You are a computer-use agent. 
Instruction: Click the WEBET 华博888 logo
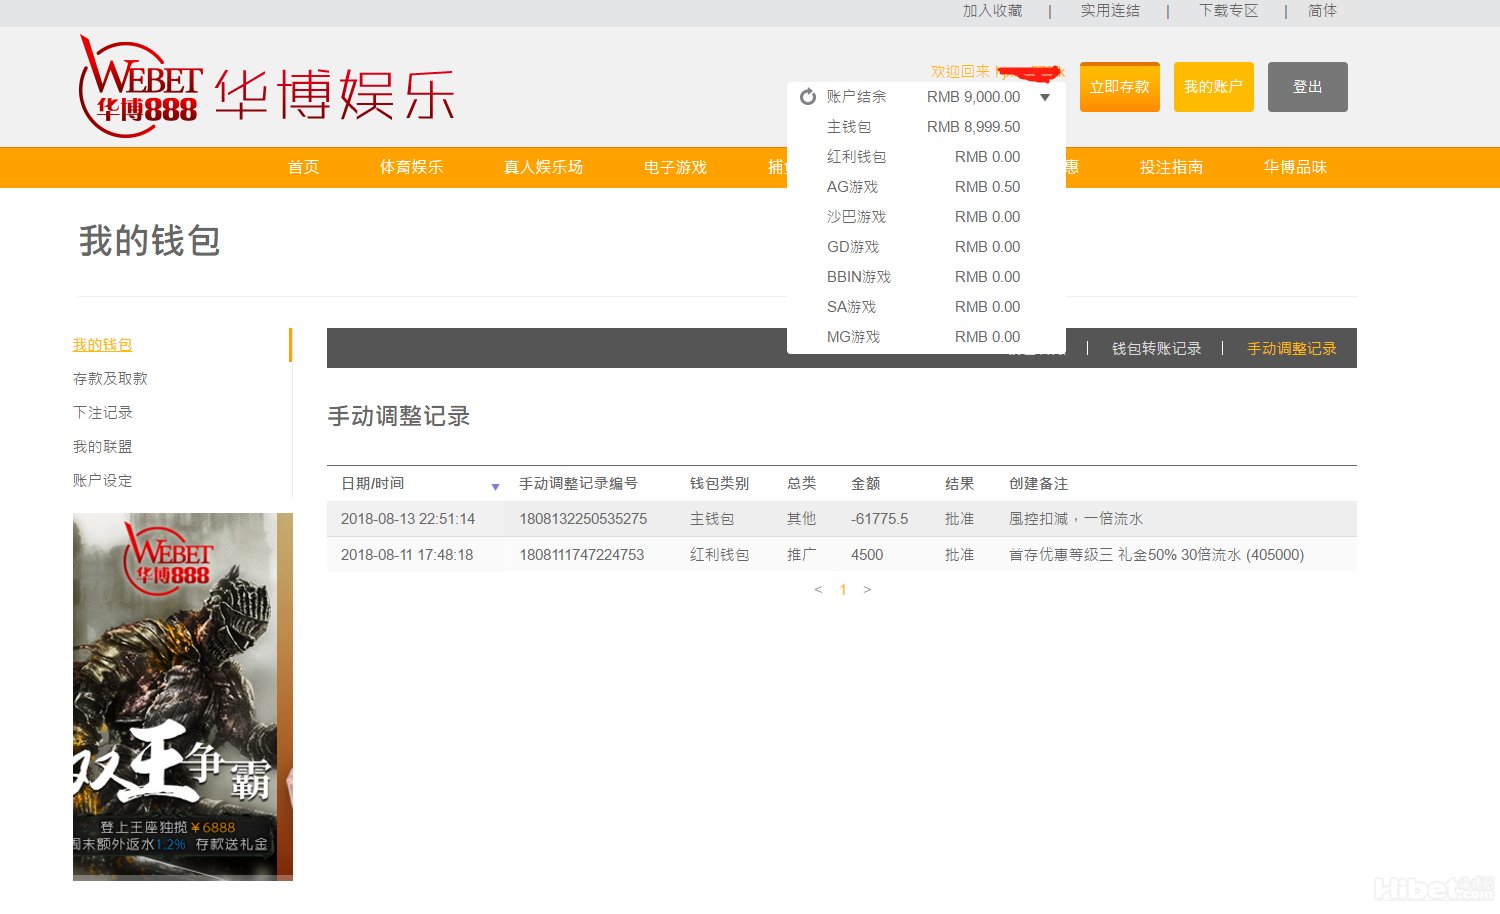click(x=142, y=88)
